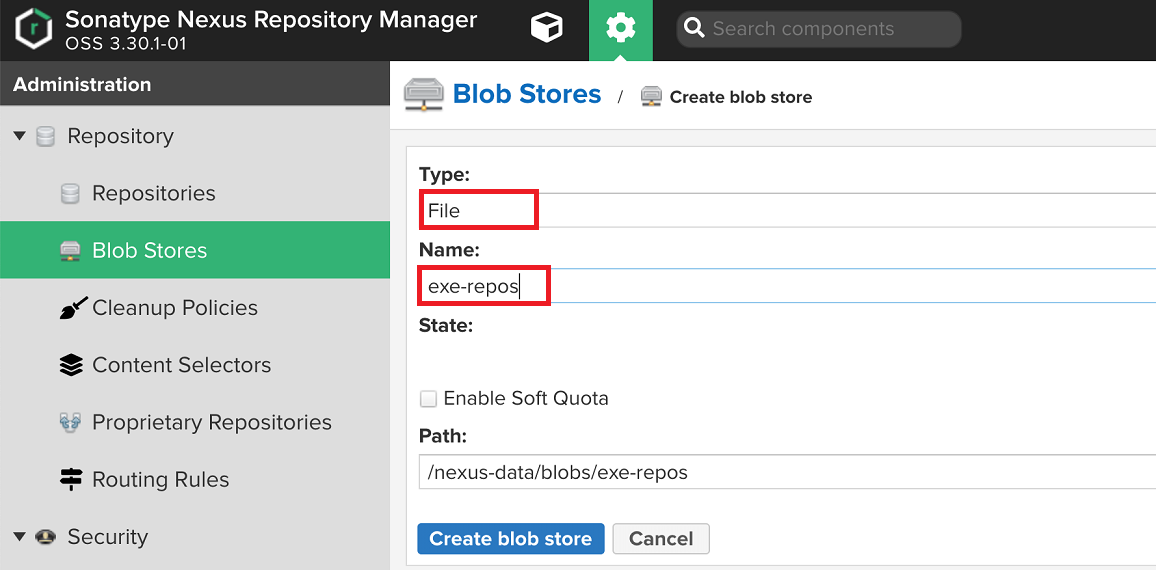Click the Name field containing exe-repos
Screen dimensions: 1156x570
(787, 286)
